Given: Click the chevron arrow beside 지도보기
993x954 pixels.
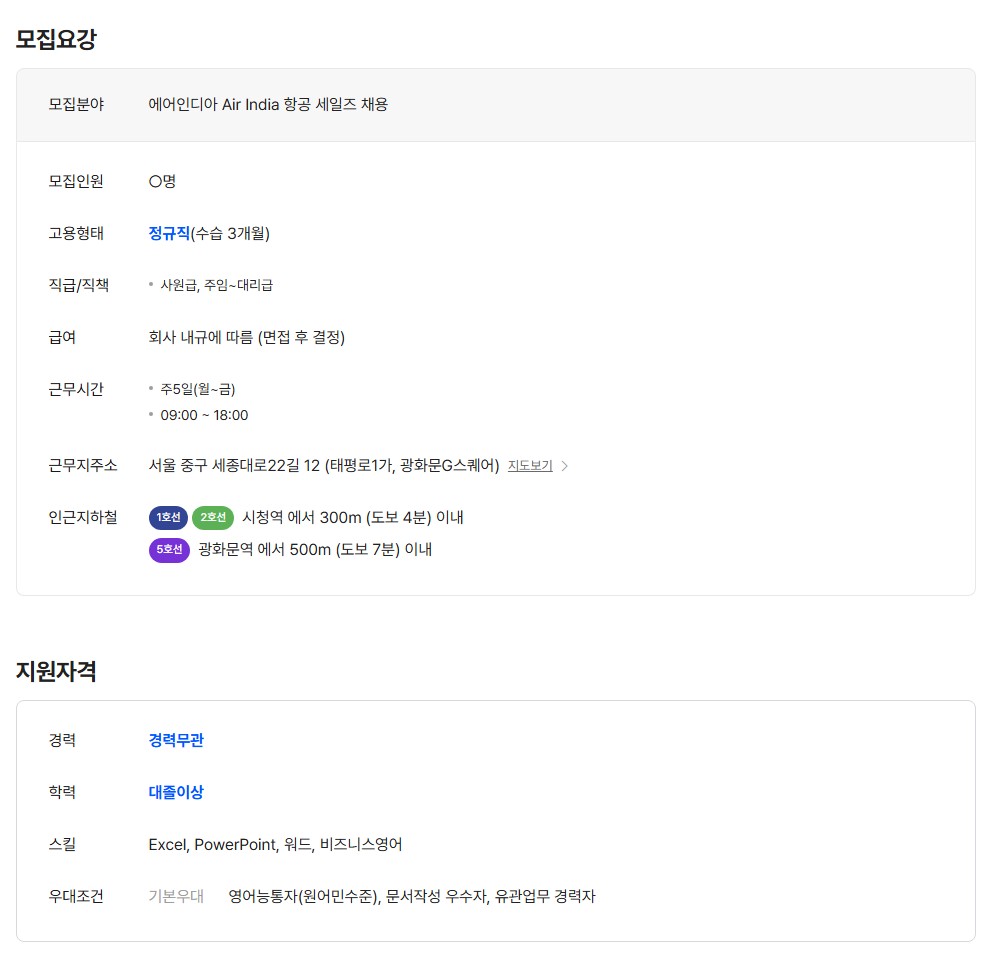Looking at the screenshot, I should 565,465.
